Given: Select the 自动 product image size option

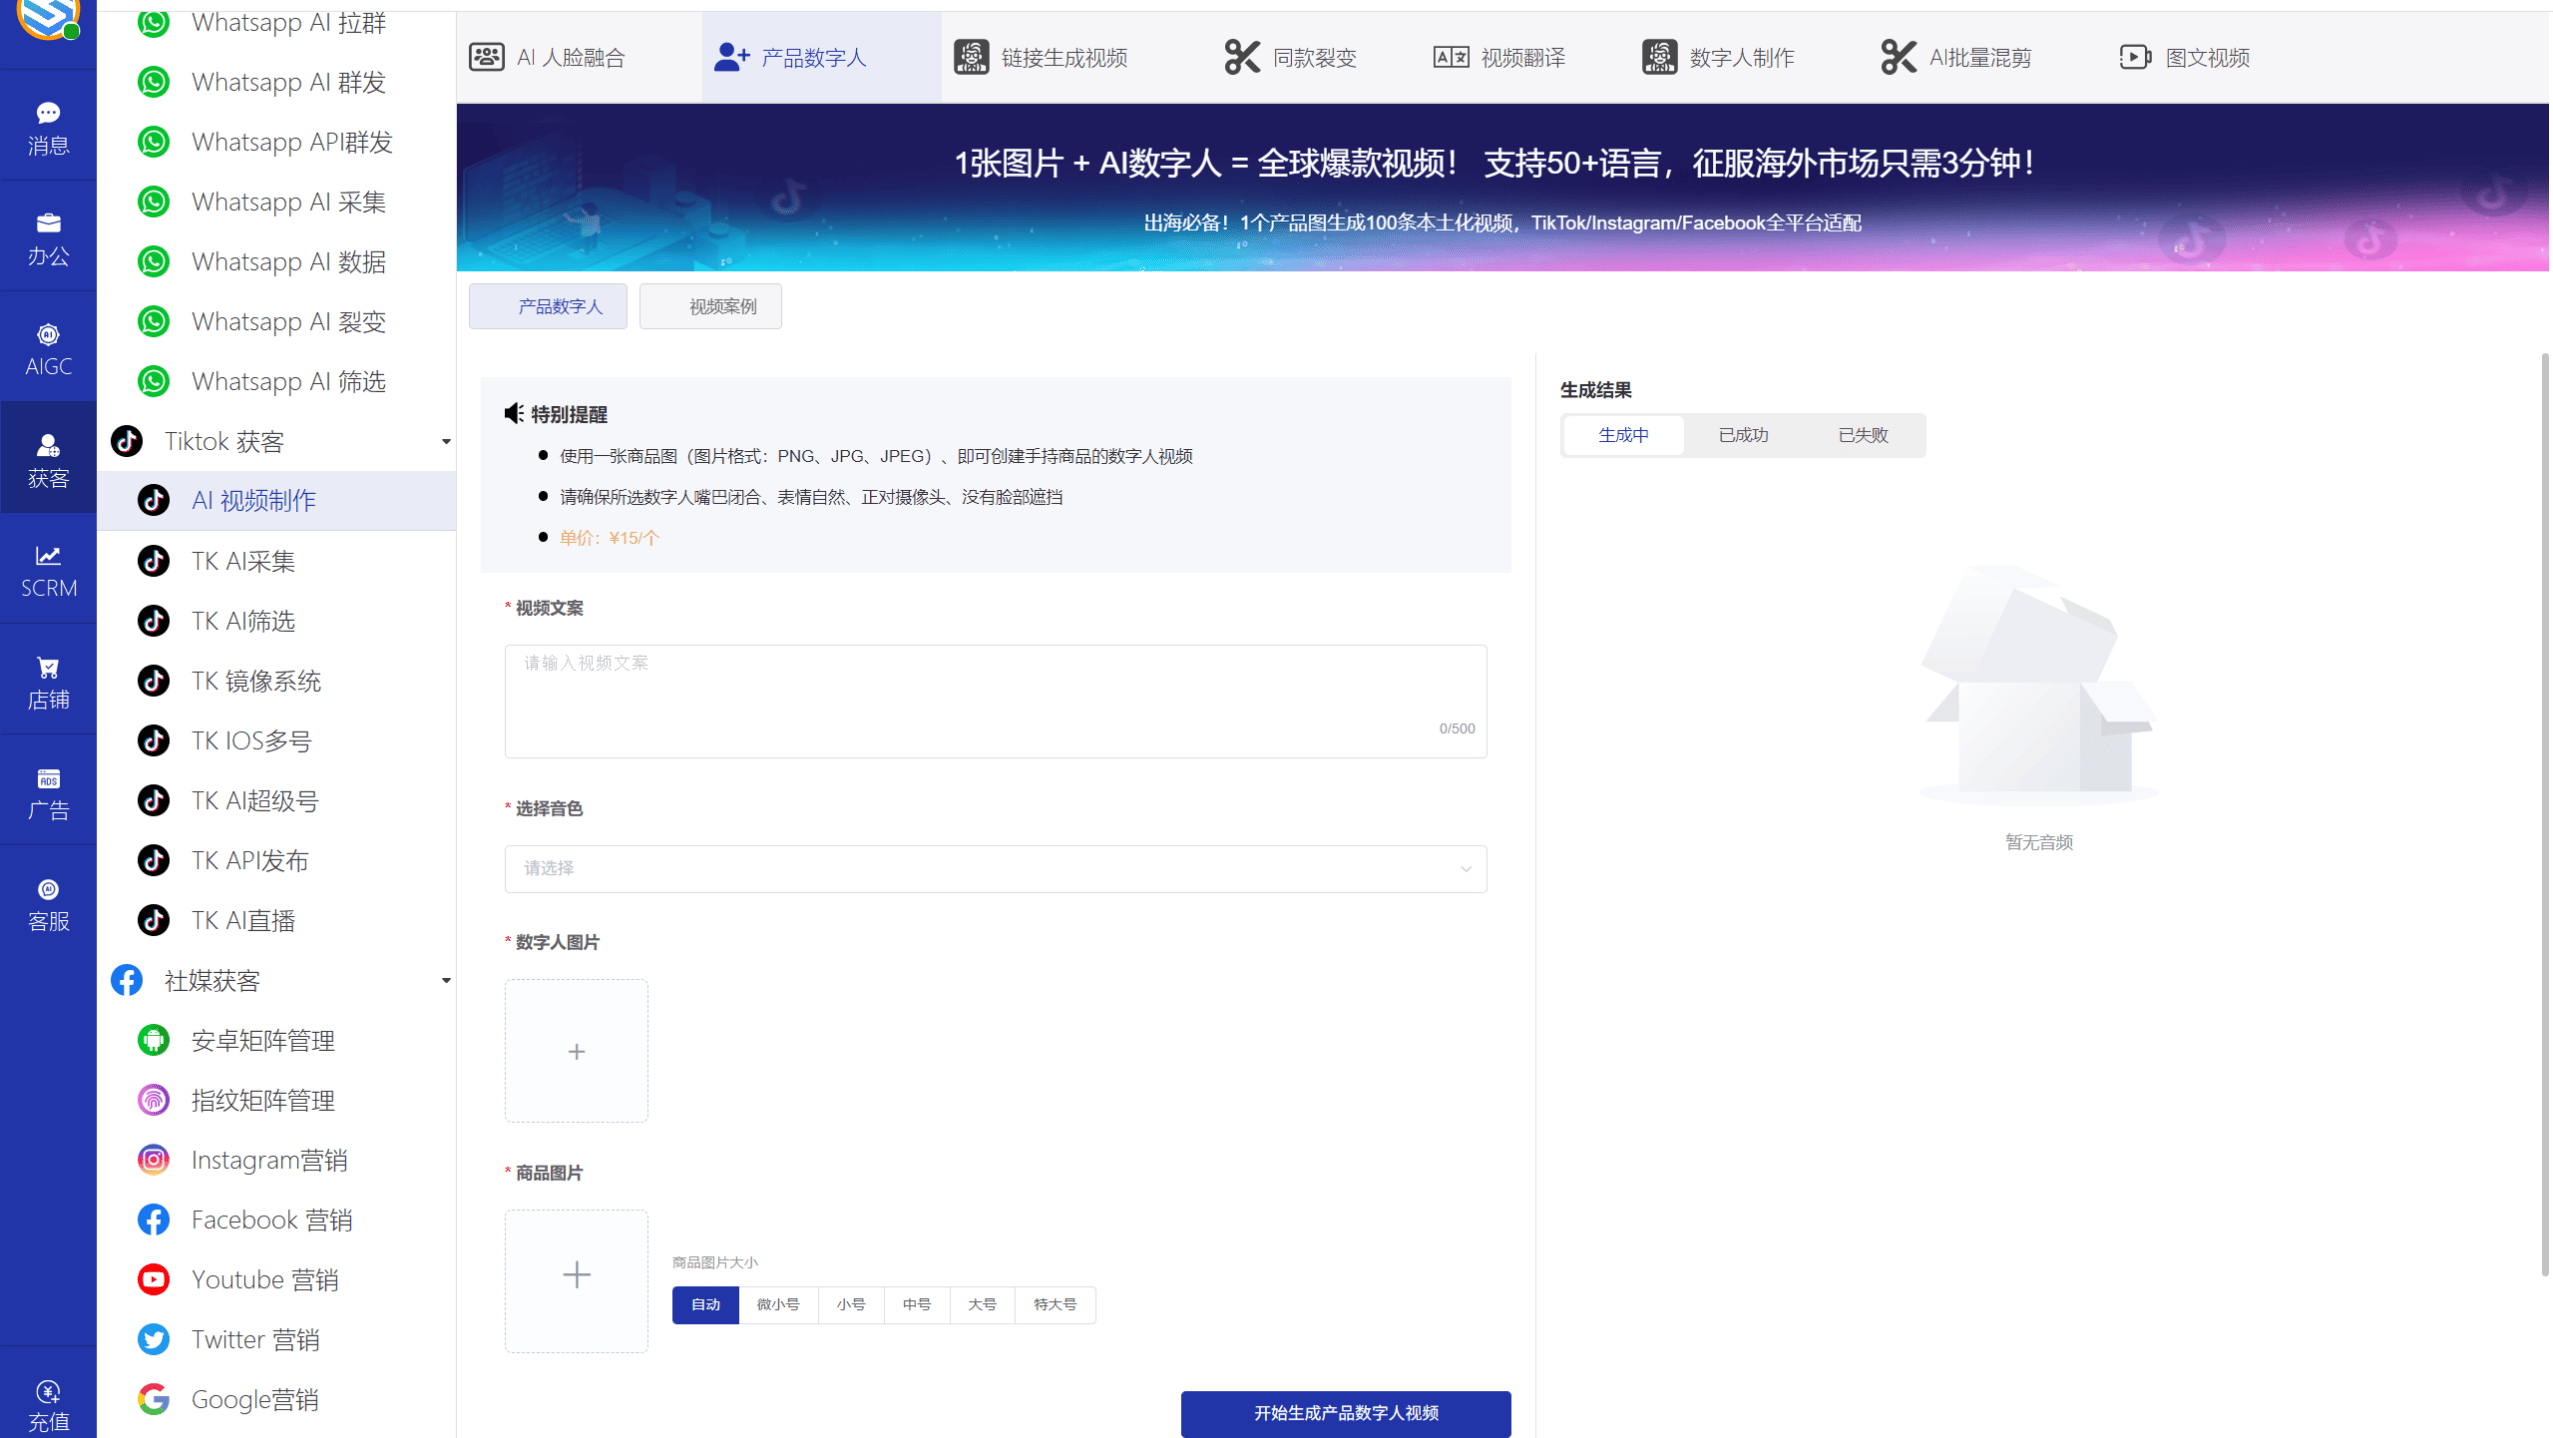Looking at the screenshot, I should tap(704, 1304).
